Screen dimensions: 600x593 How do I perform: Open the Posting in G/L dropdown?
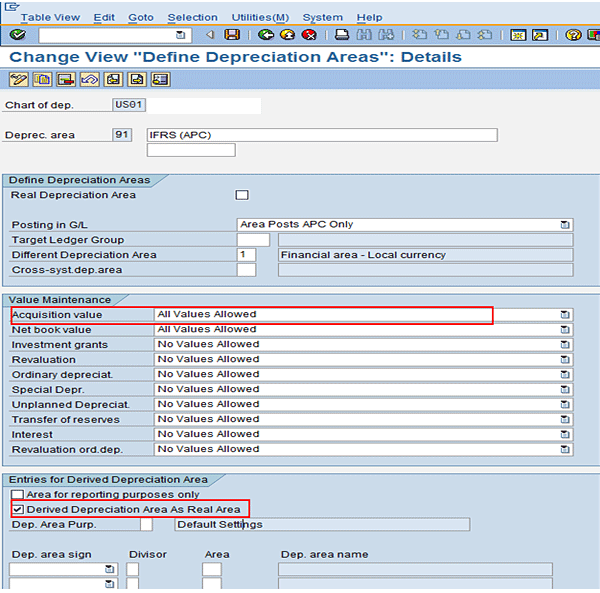[565, 225]
